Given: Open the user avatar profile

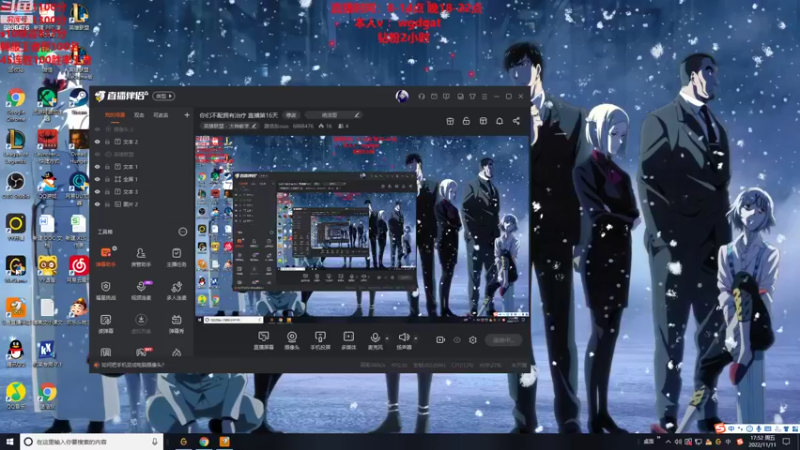Looking at the screenshot, I should pyautogui.click(x=402, y=96).
